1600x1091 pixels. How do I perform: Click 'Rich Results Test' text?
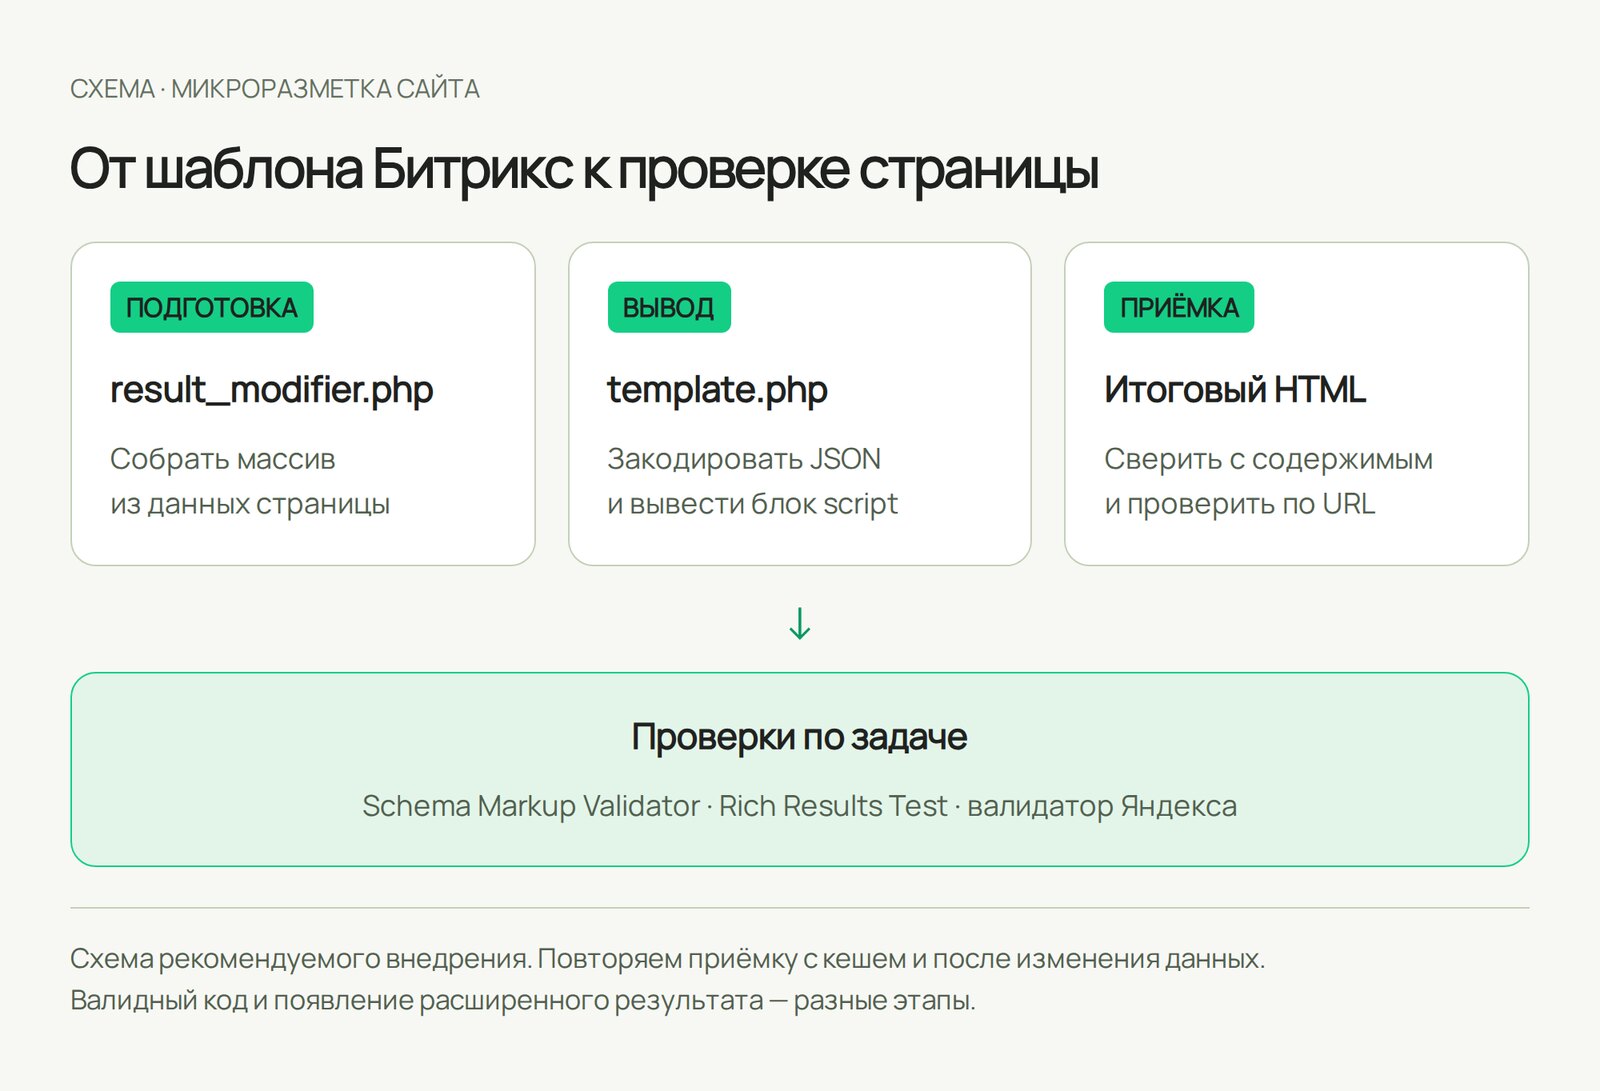[833, 806]
